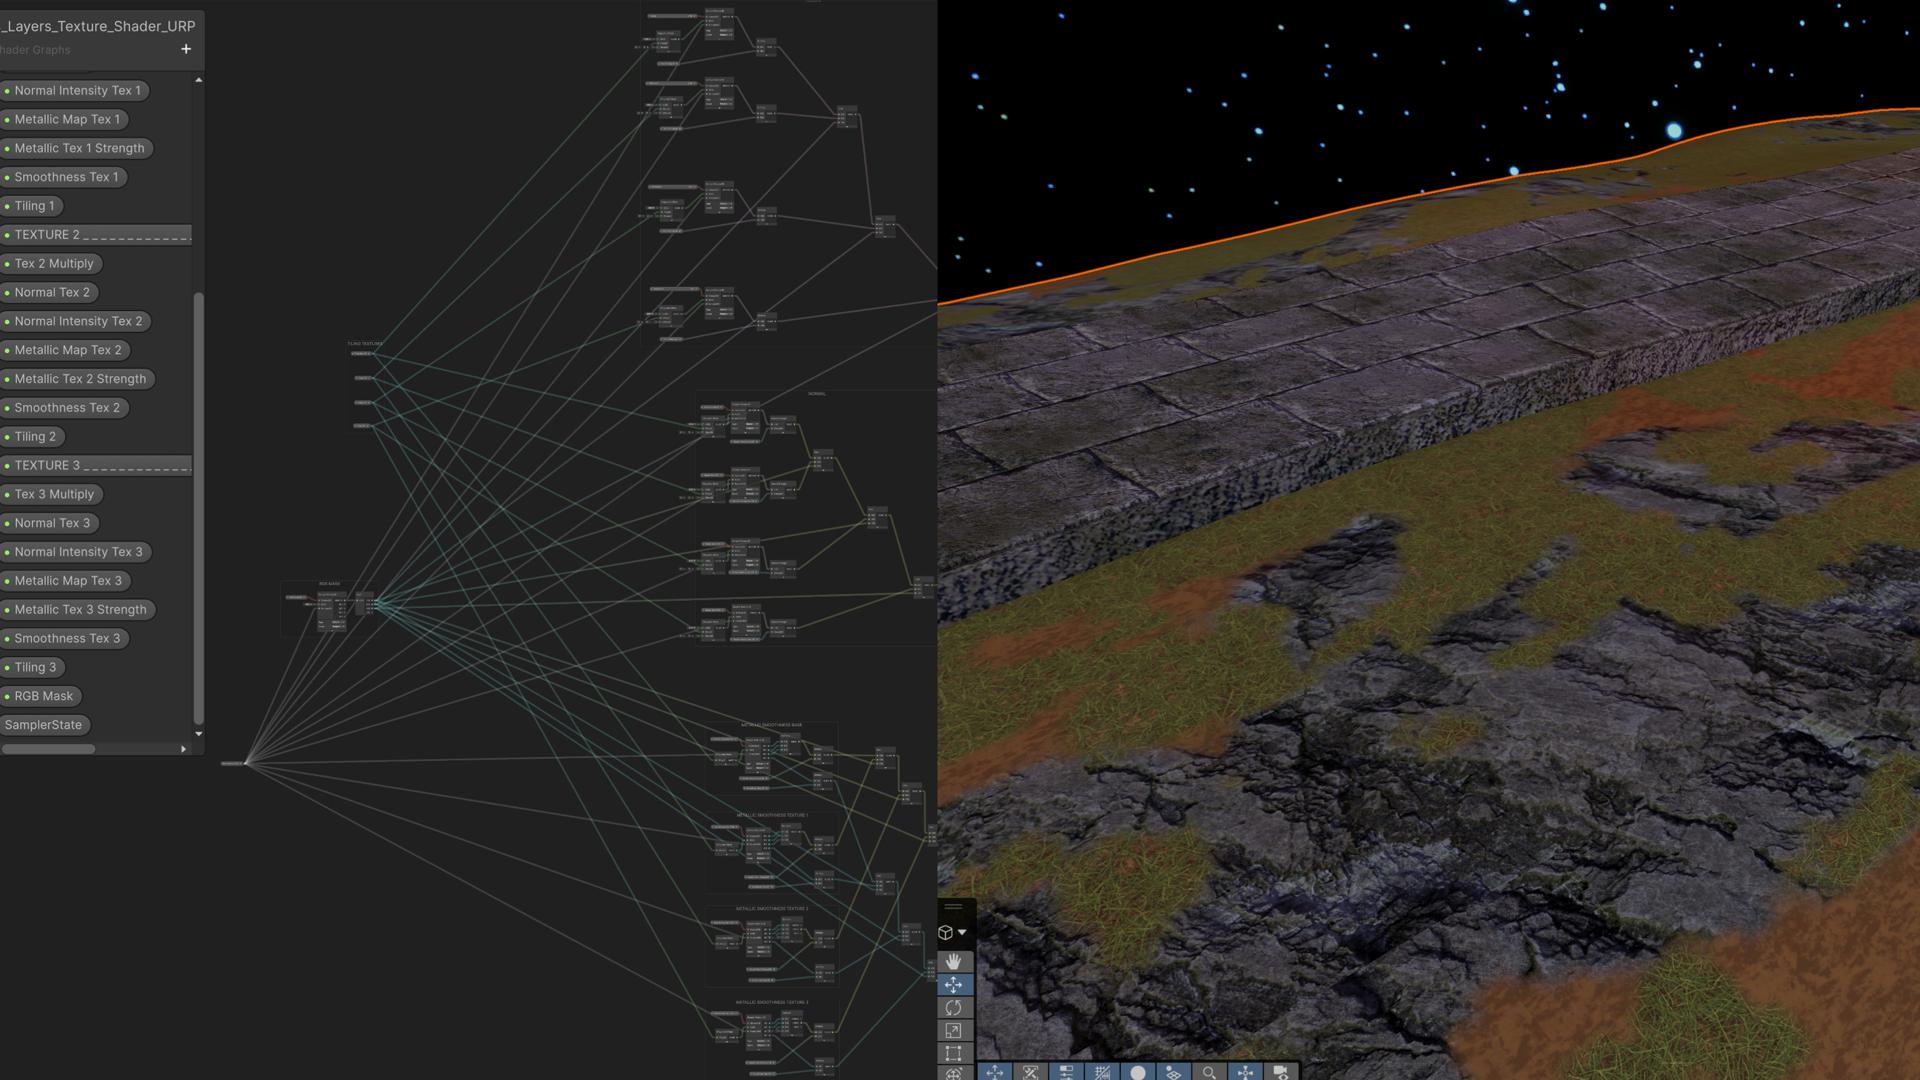
Task: Select the Rotate tool
Action: coord(953,1008)
